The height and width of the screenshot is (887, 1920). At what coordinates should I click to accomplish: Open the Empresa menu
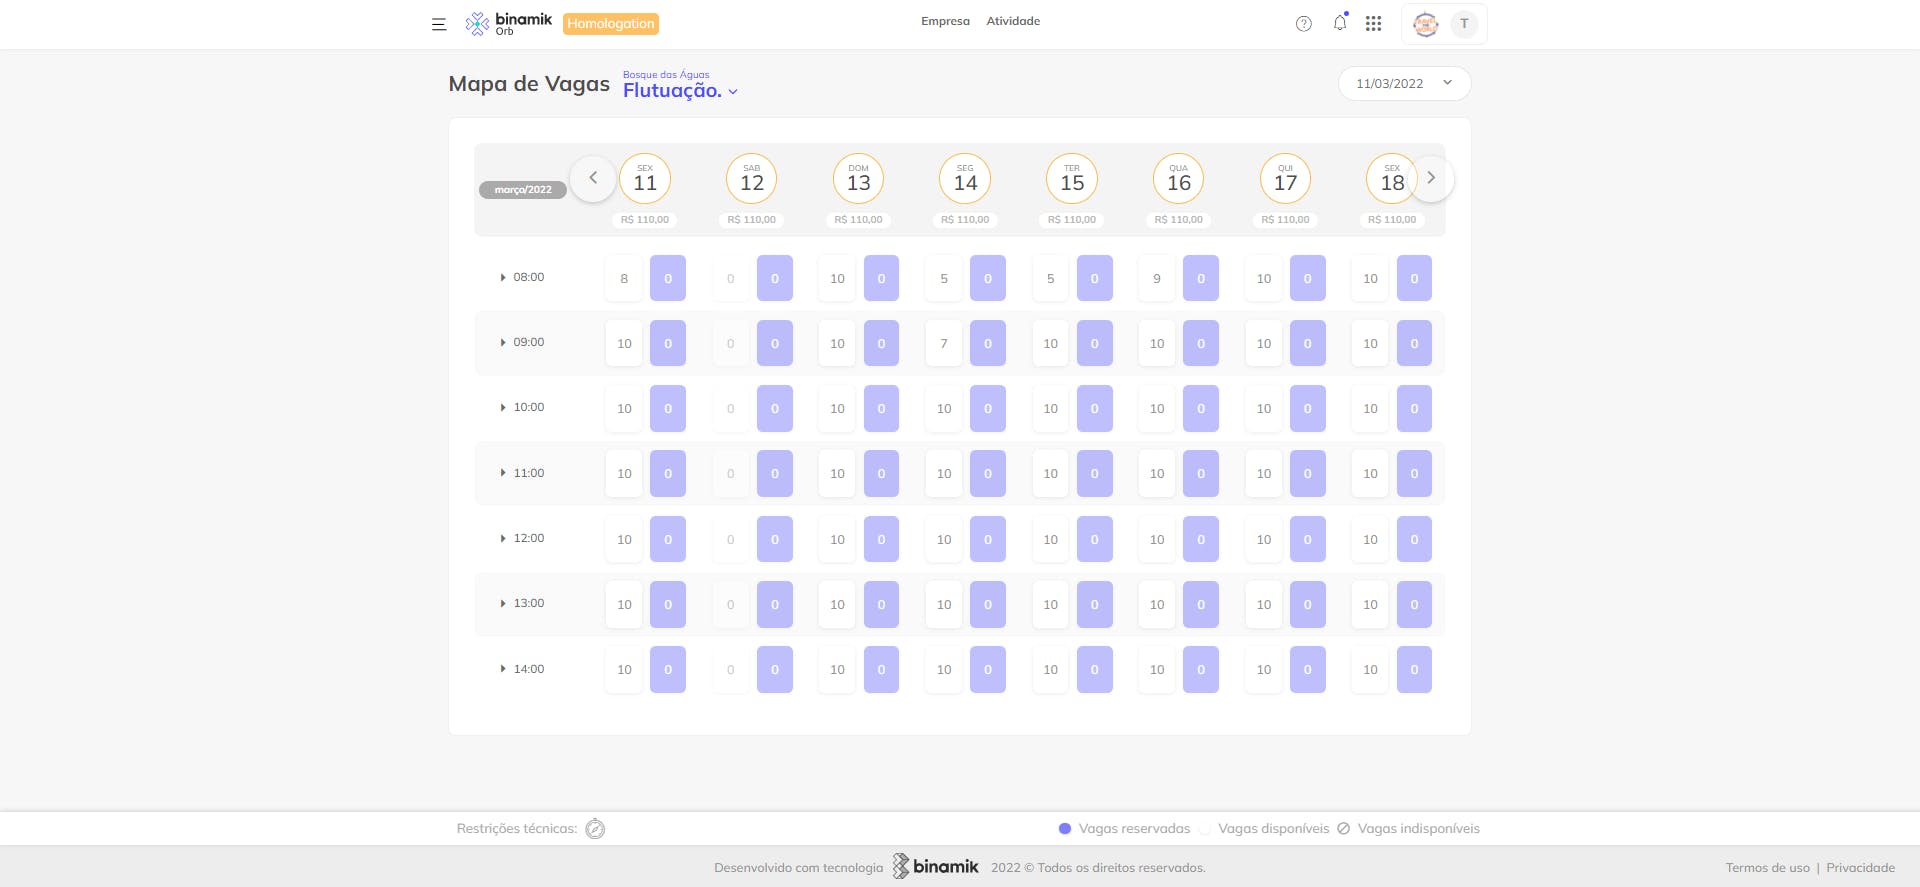pyautogui.click(x=945, y=21)
